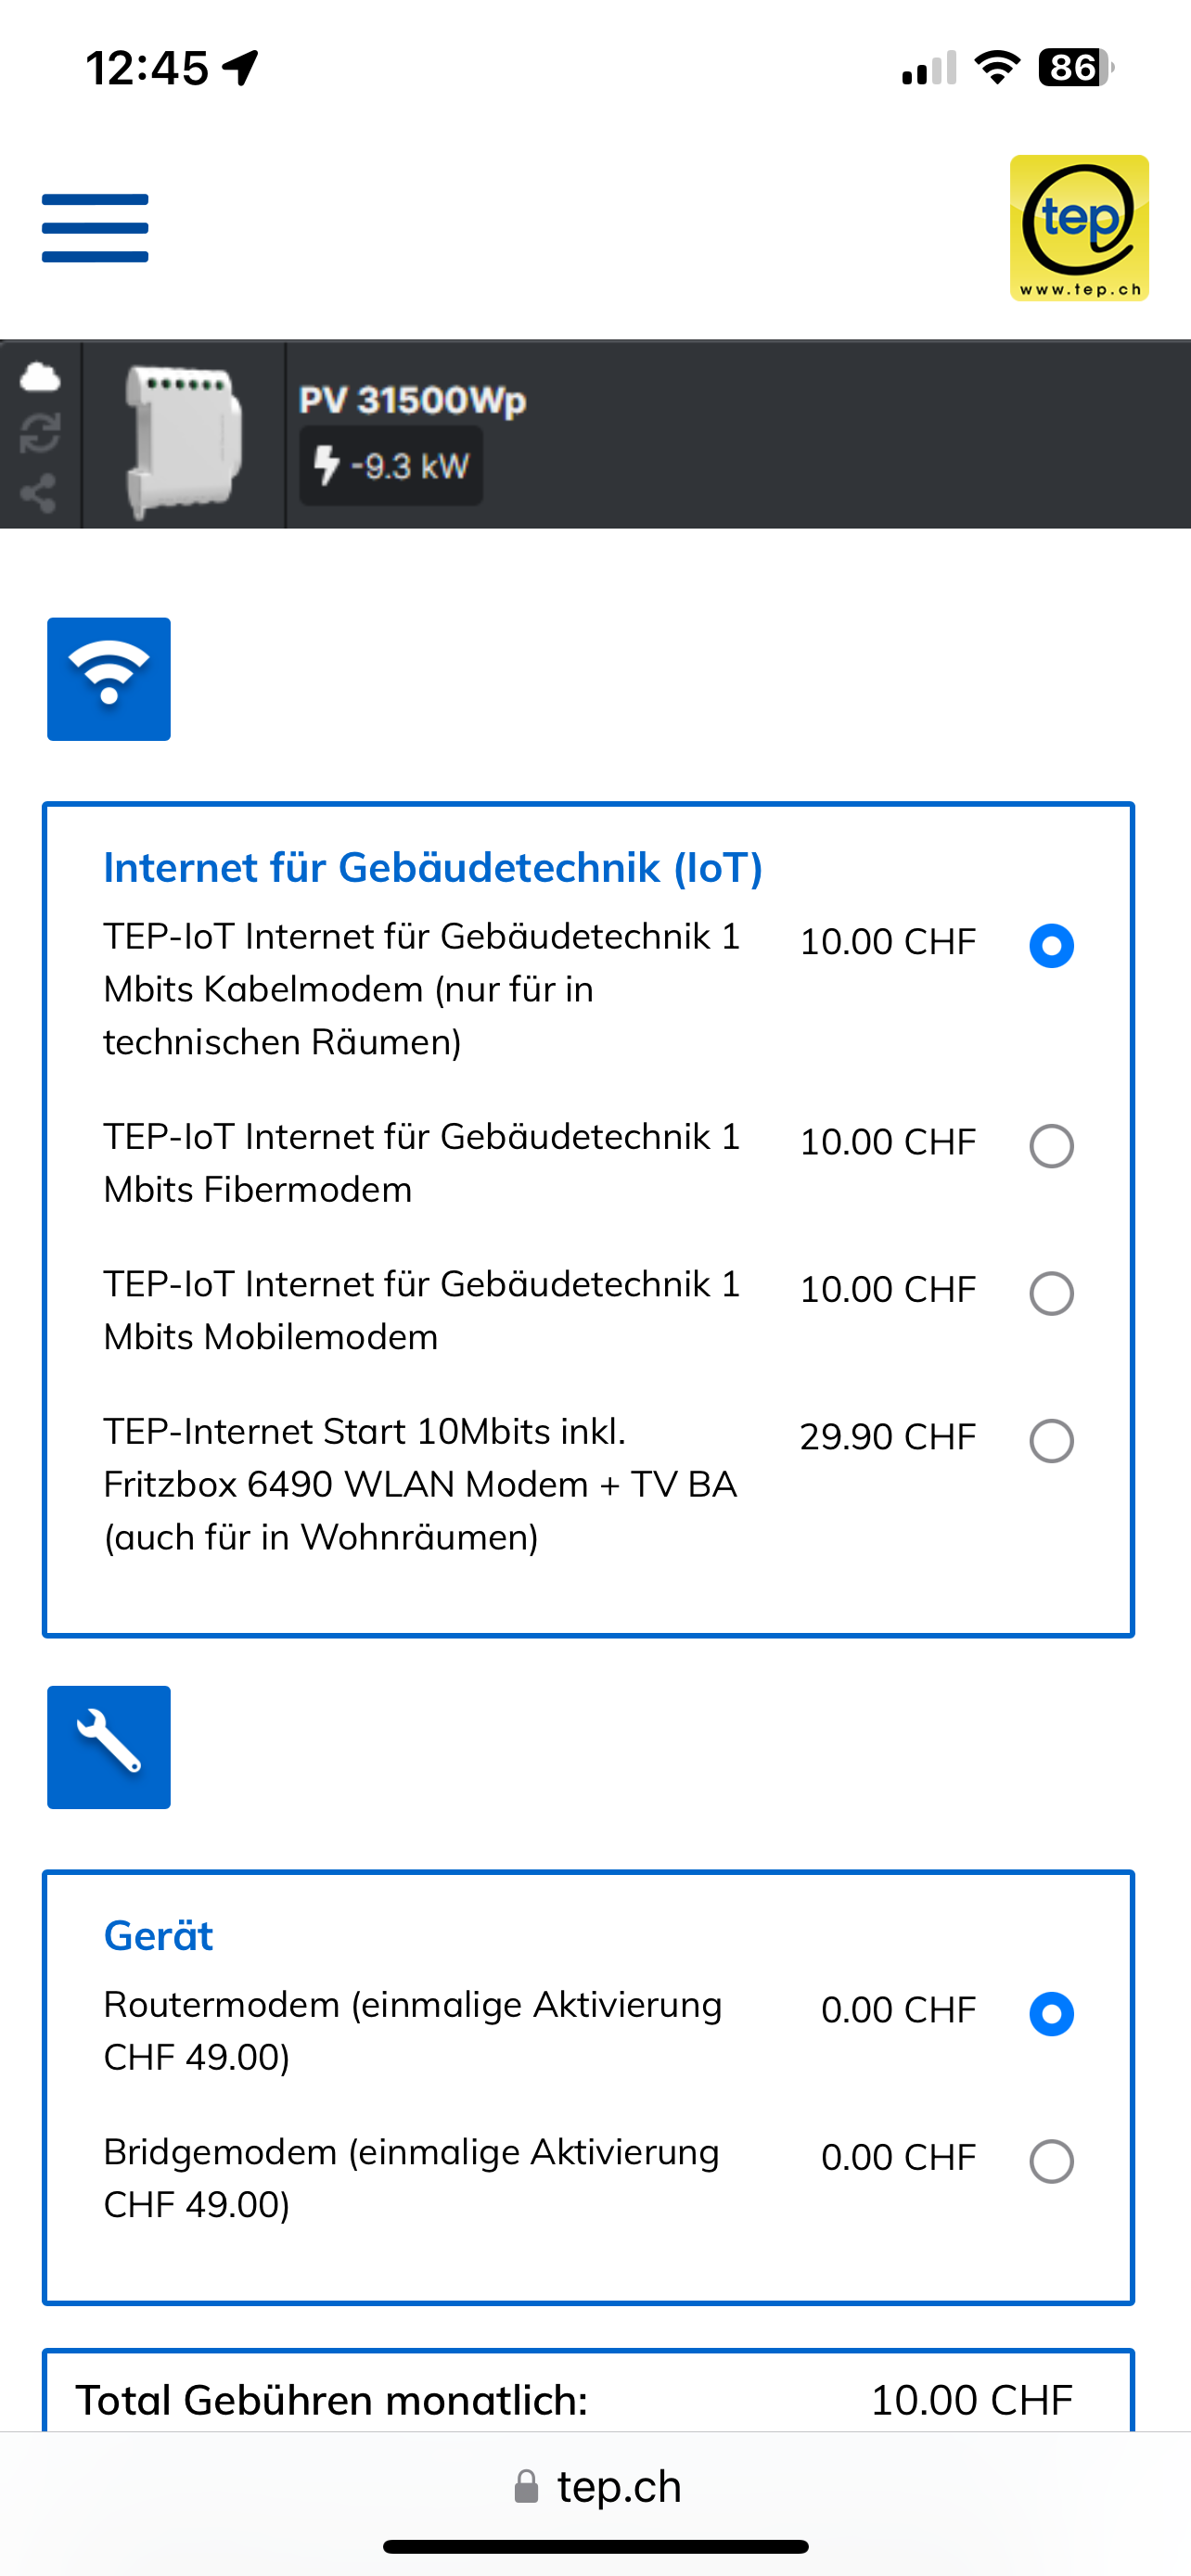This screenshot has height=2576, width=1191.
Task: Click the blue wrench device icon
Action: [x=109, y=1747]
